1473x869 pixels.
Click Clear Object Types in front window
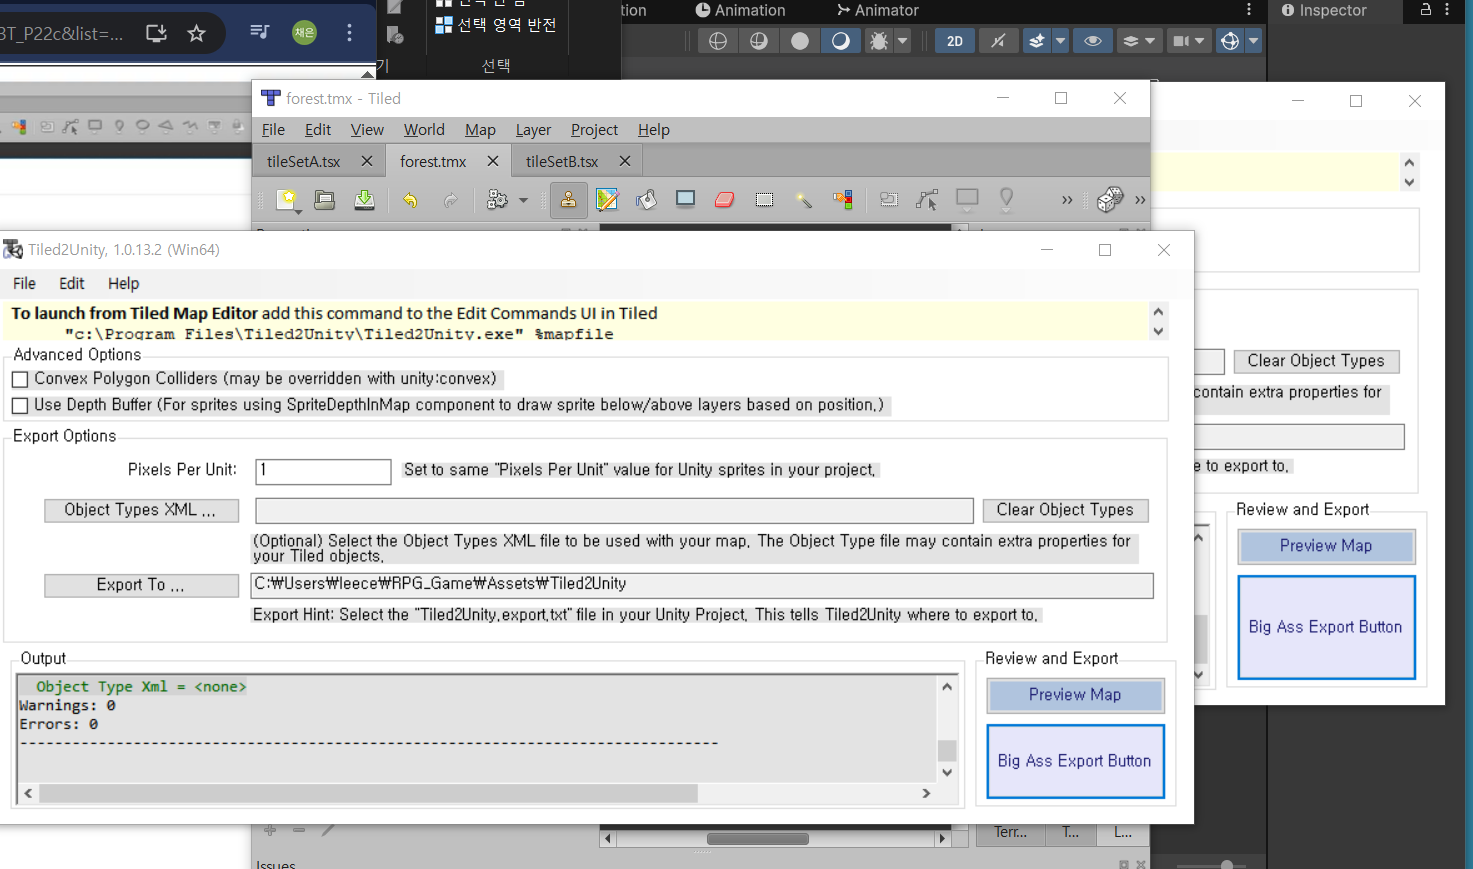pyautogui.click(x=1065, y=510)
